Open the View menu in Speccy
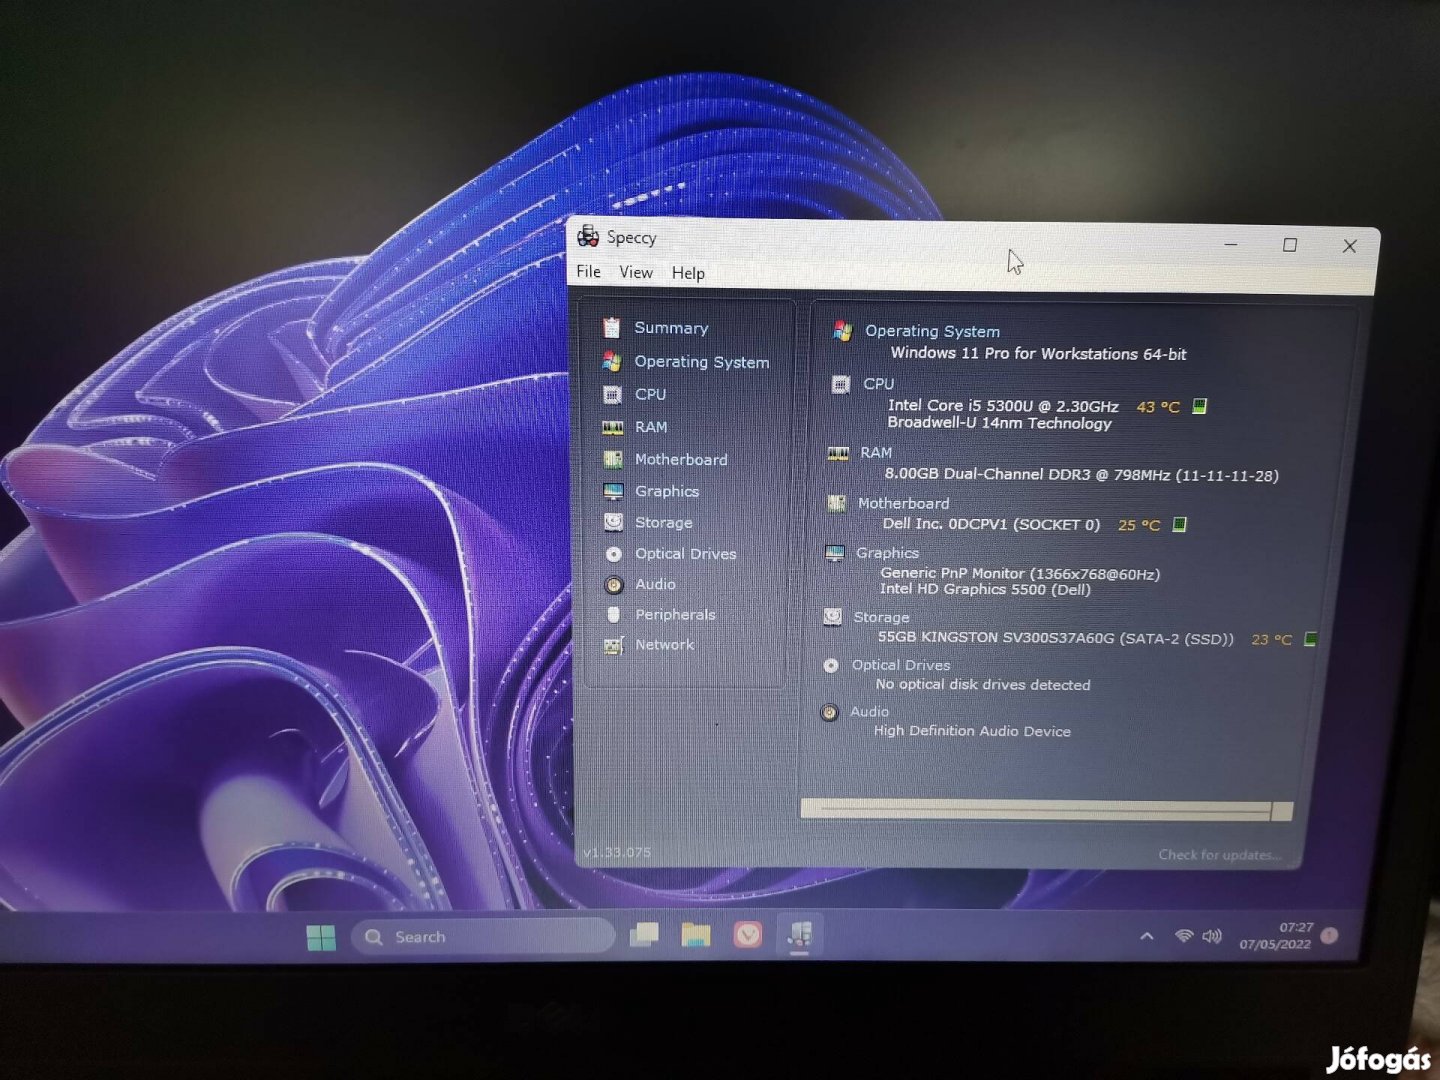The height and width of the screenshot is (1080, 1440). 636,272
